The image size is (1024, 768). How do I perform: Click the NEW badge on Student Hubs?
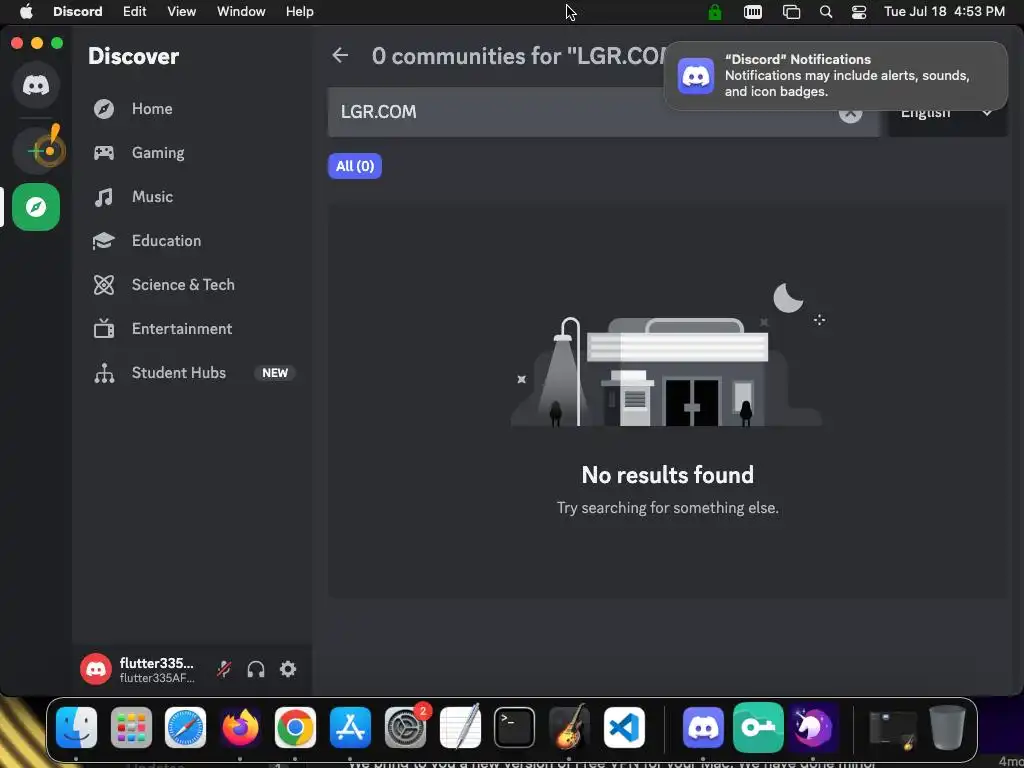pyautogui.click(x=275, y=373)
